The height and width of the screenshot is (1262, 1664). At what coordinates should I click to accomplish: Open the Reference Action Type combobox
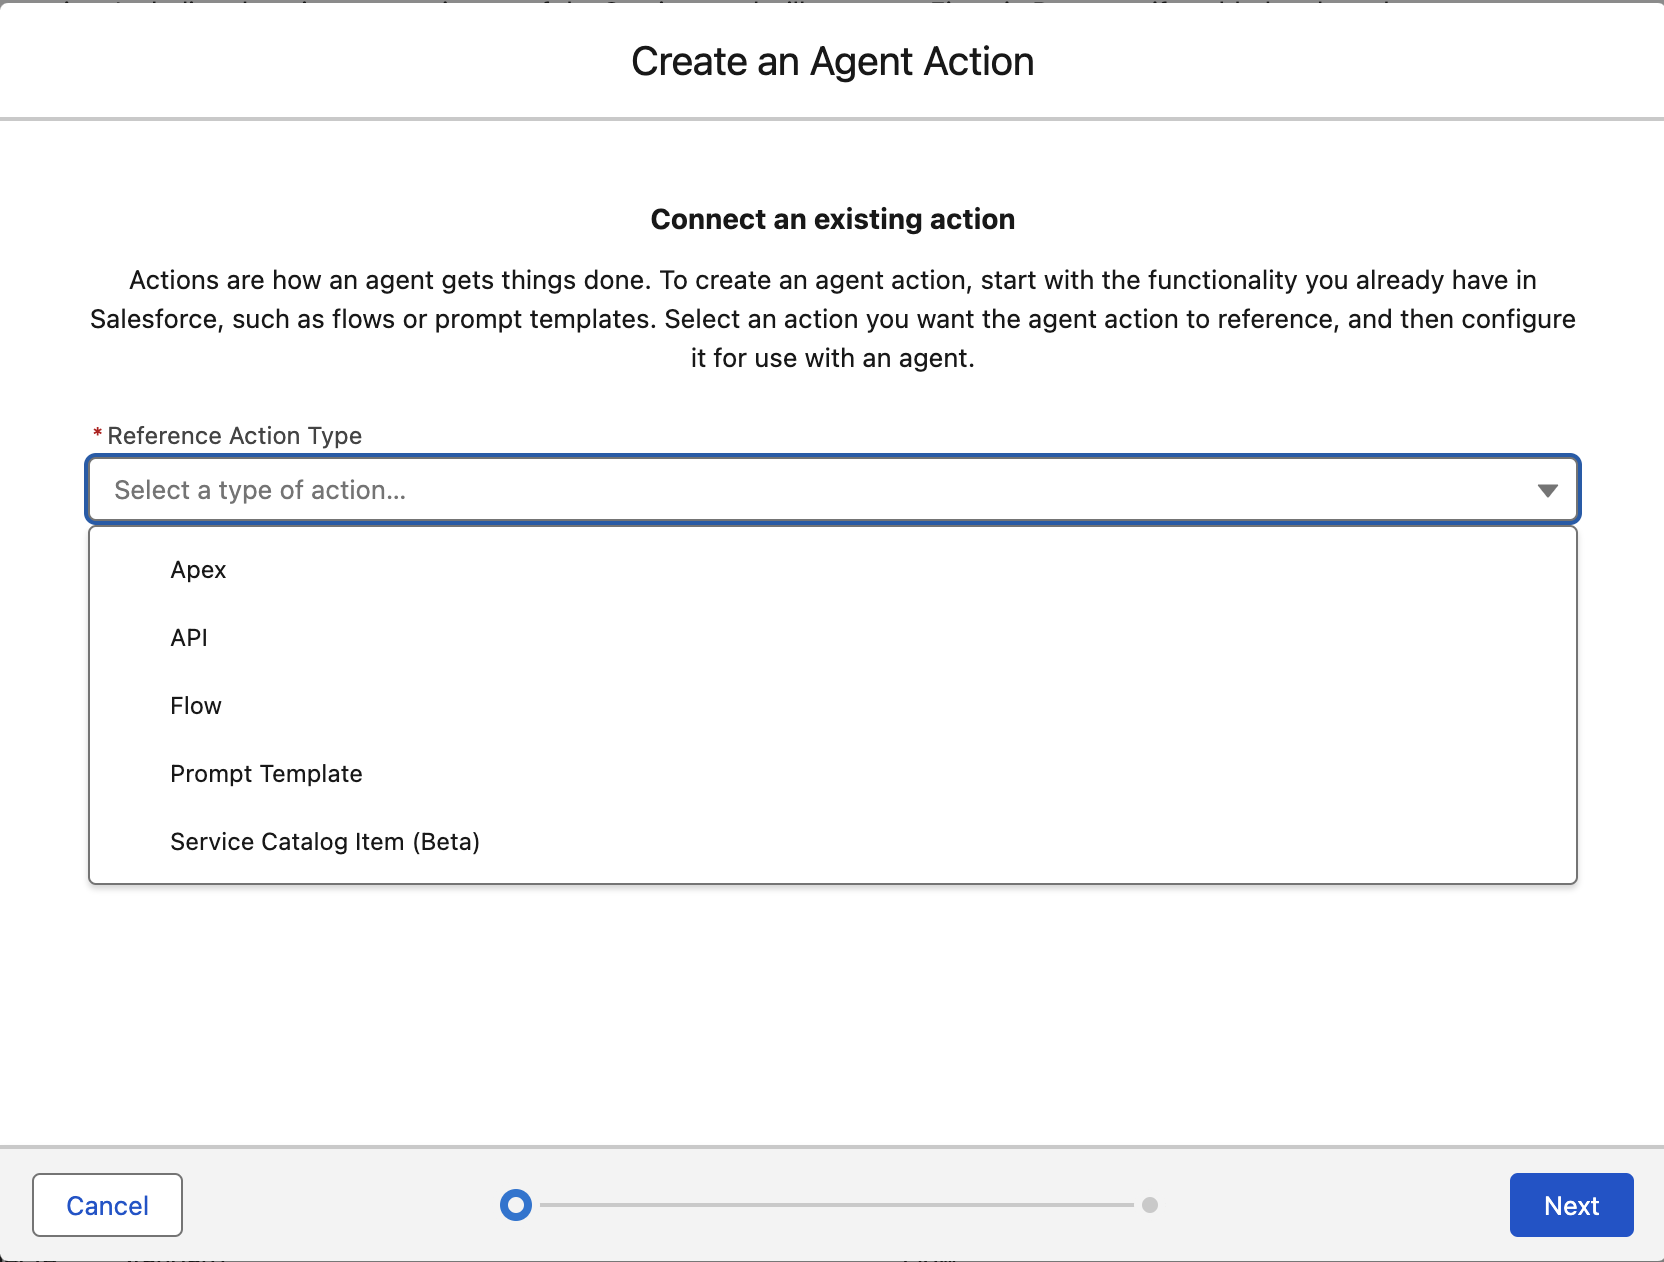point(832,490)
